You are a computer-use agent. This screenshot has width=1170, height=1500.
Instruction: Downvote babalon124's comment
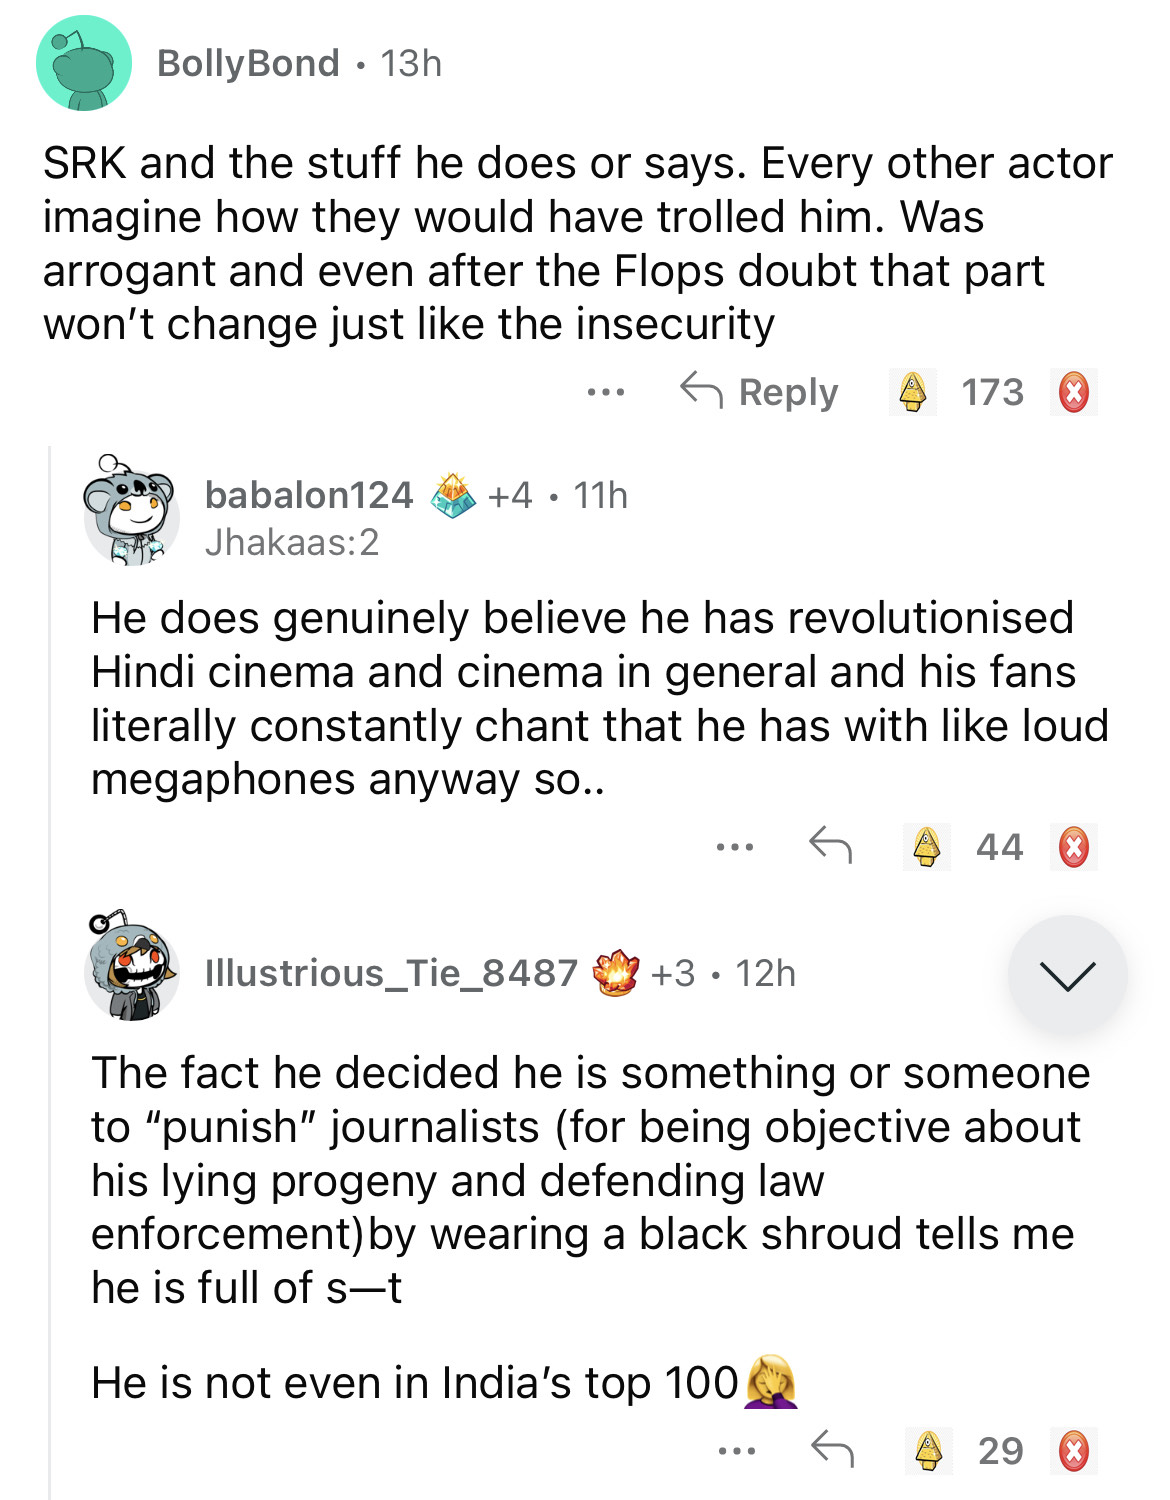(1074, 847)
